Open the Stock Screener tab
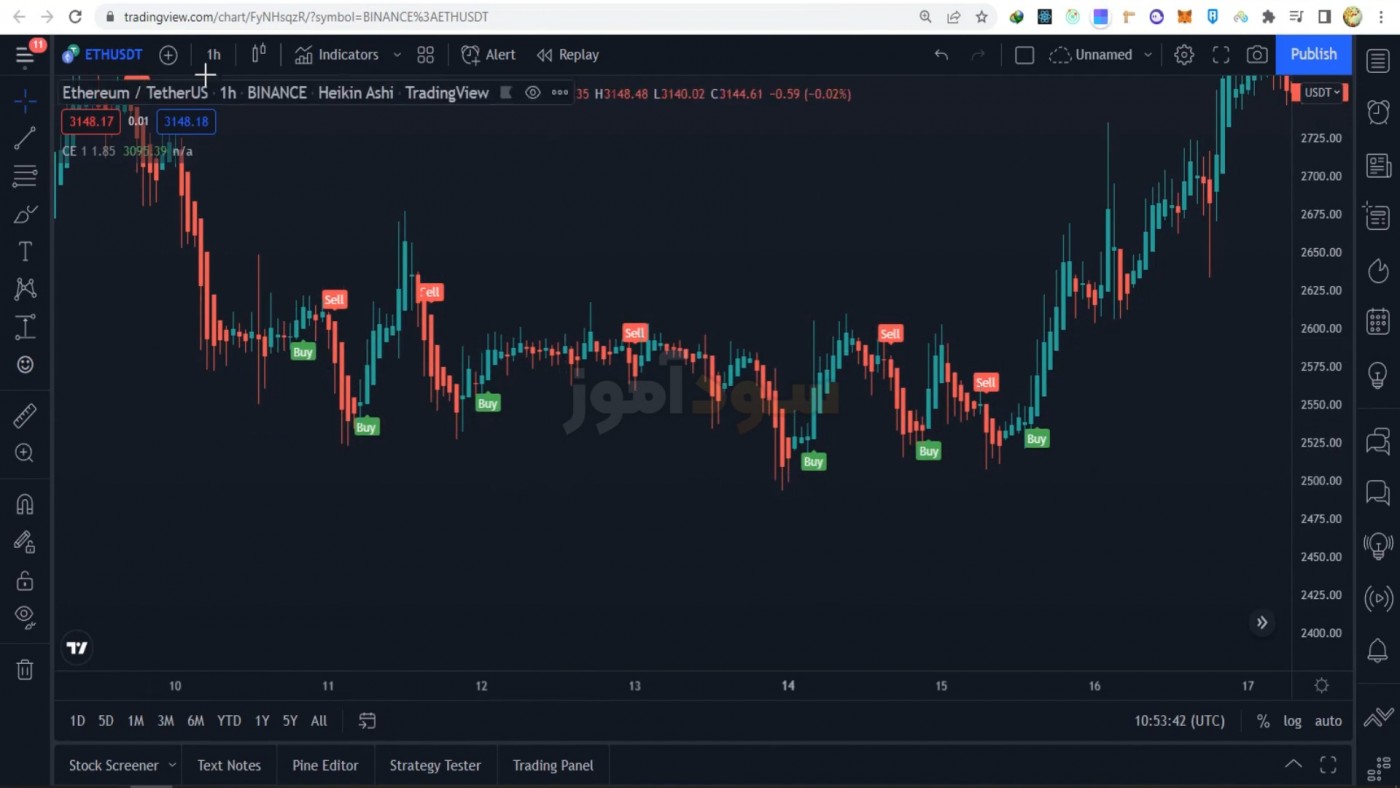The width and height of the screenshot is (1400, 788). click(x=113, y=765)
